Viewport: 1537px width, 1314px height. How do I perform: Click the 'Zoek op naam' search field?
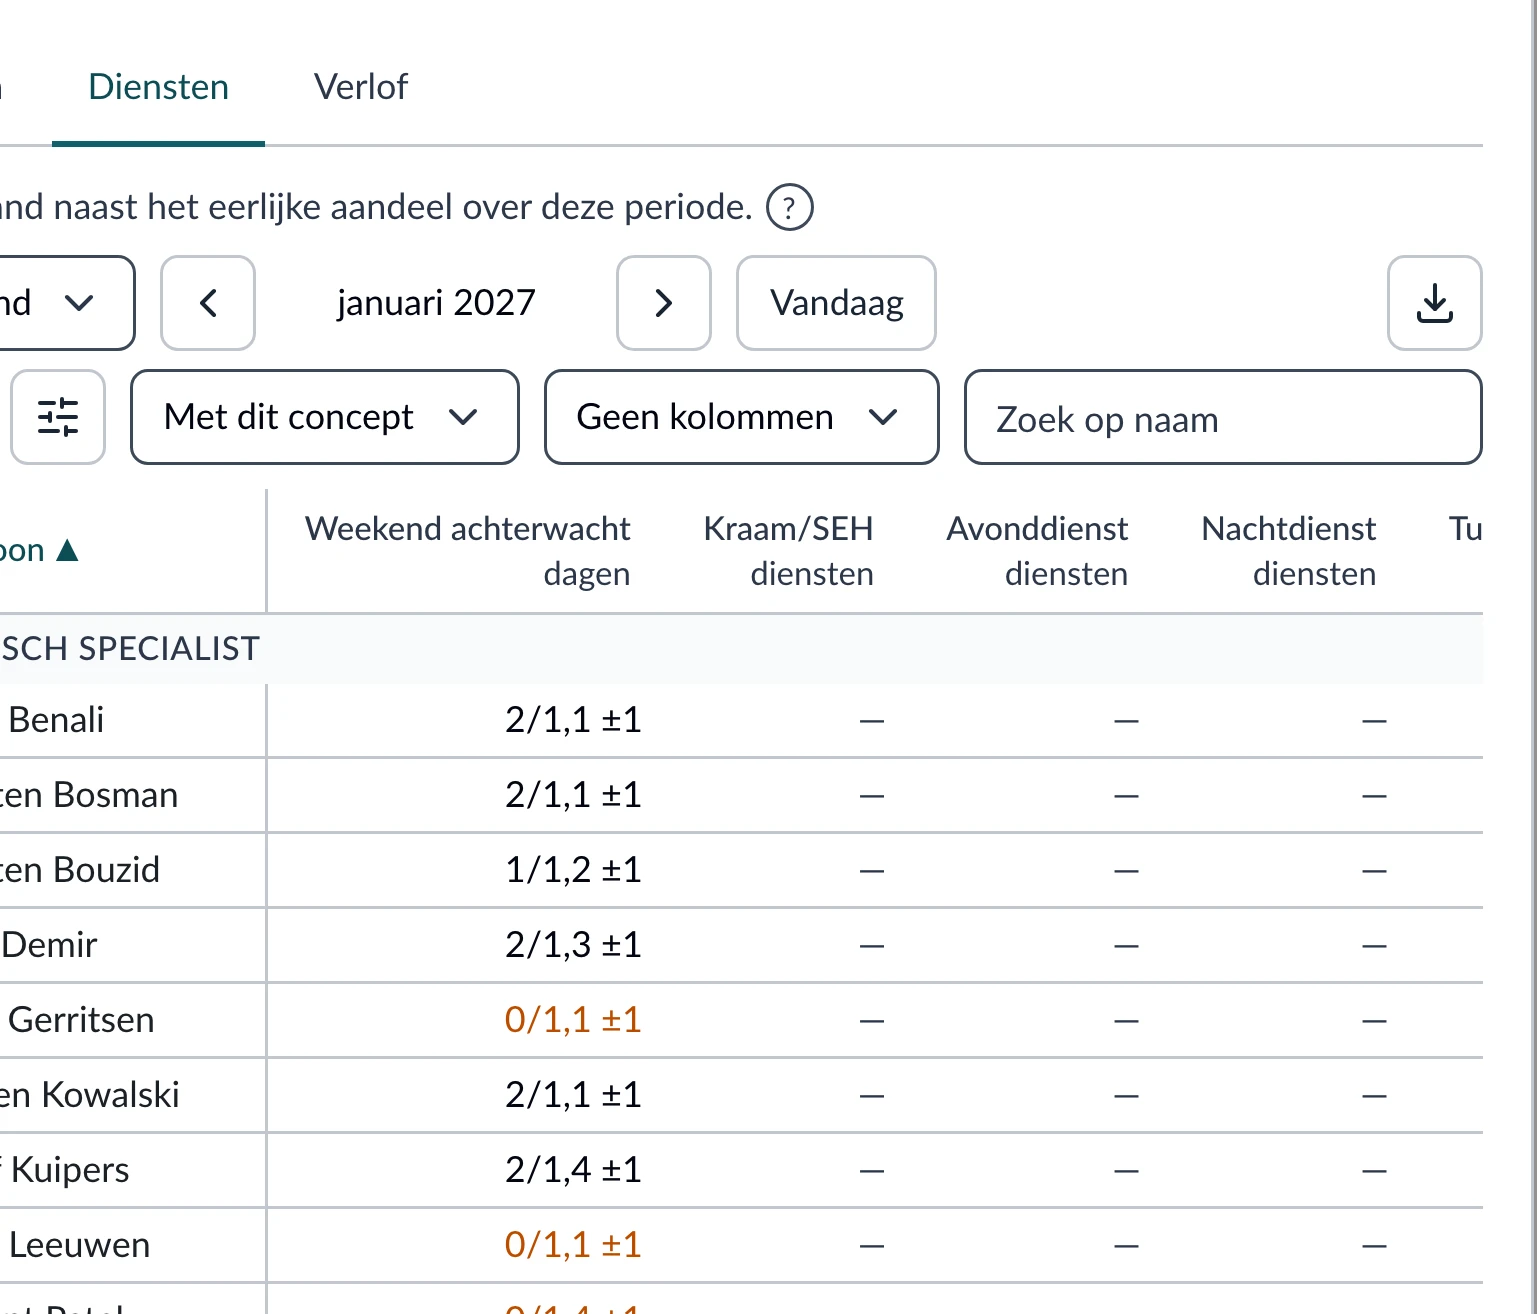click(x=1223, y=417)
